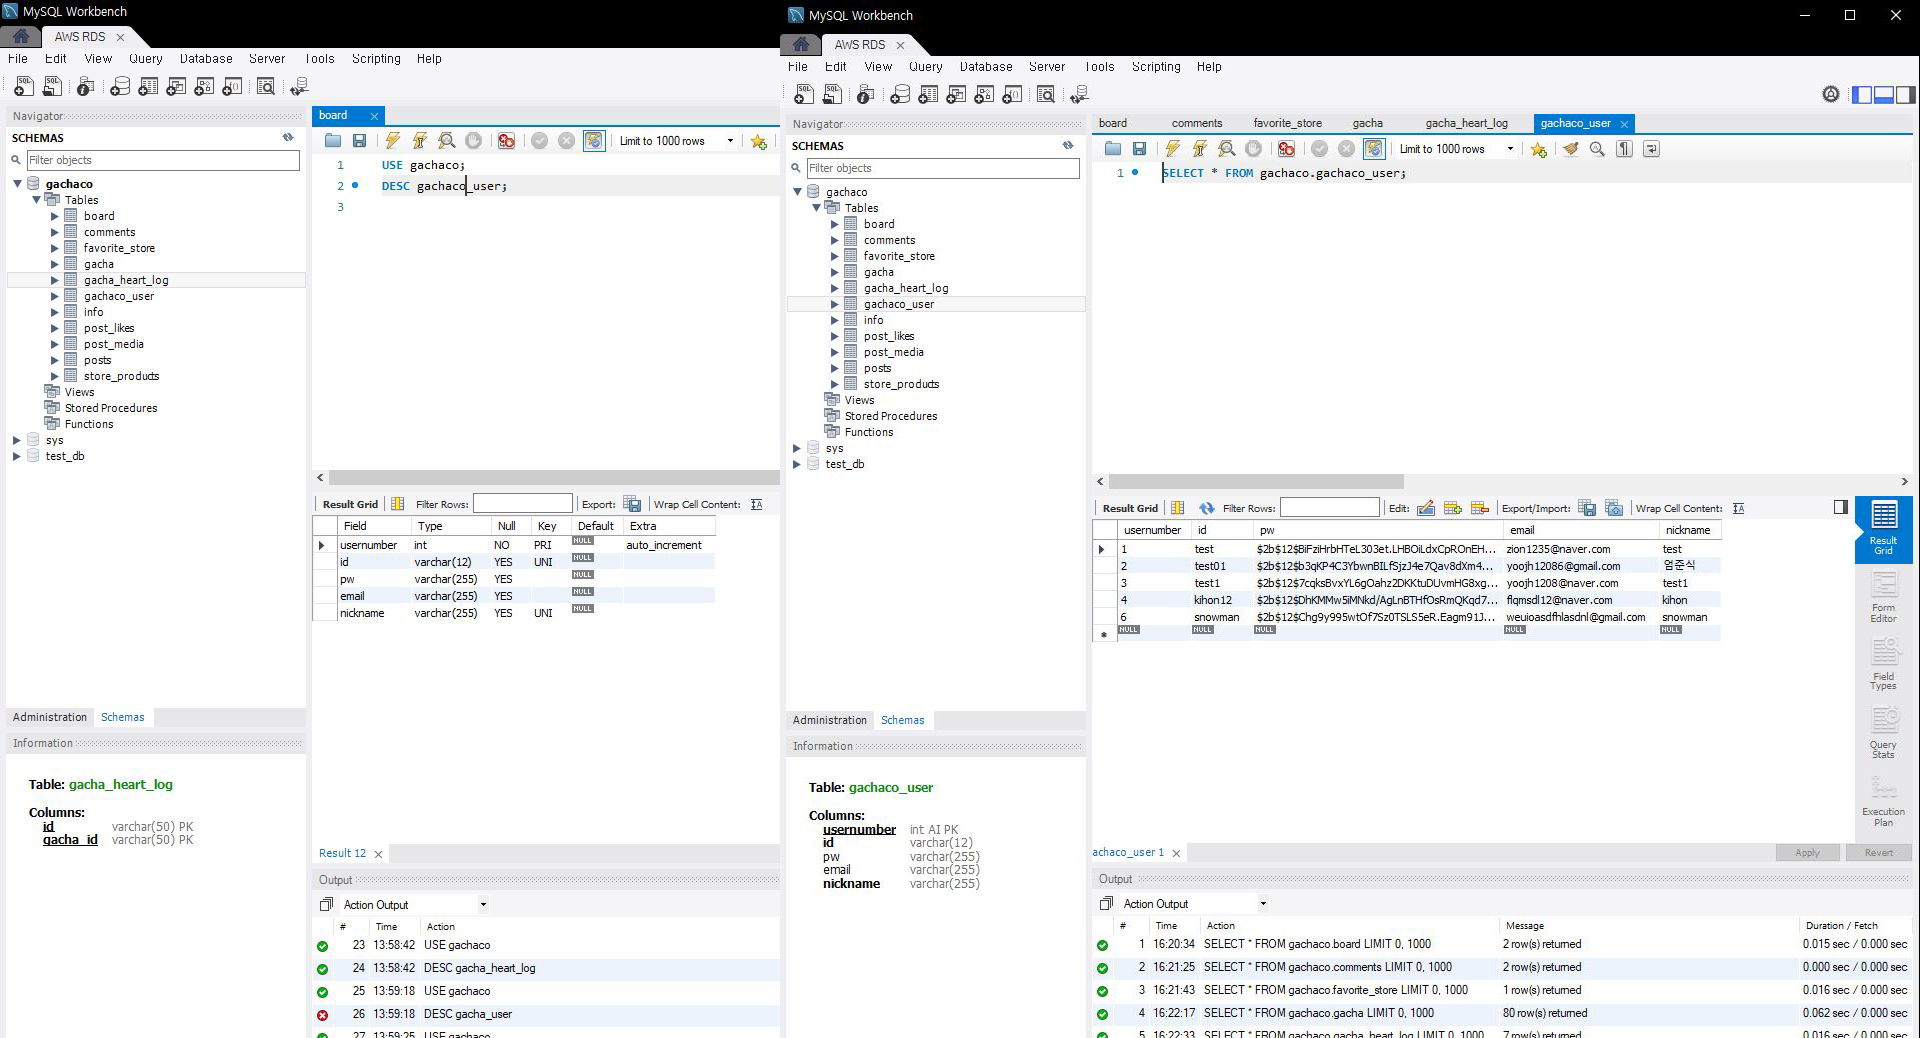Open Form Editor side panel

(x=1884, y=597)
